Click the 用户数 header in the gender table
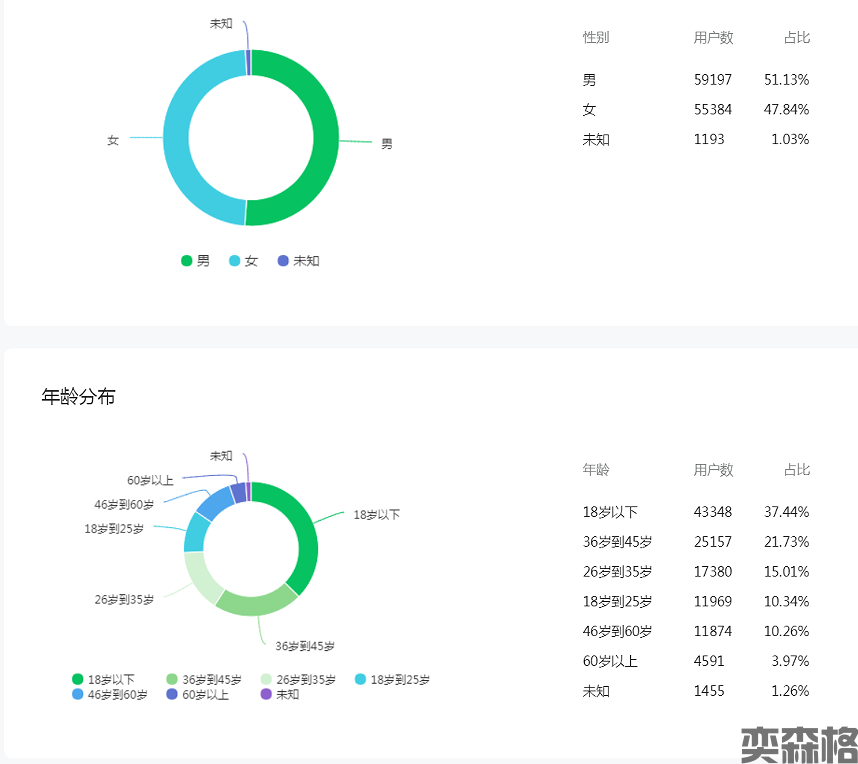 click(x=713, y=38)
